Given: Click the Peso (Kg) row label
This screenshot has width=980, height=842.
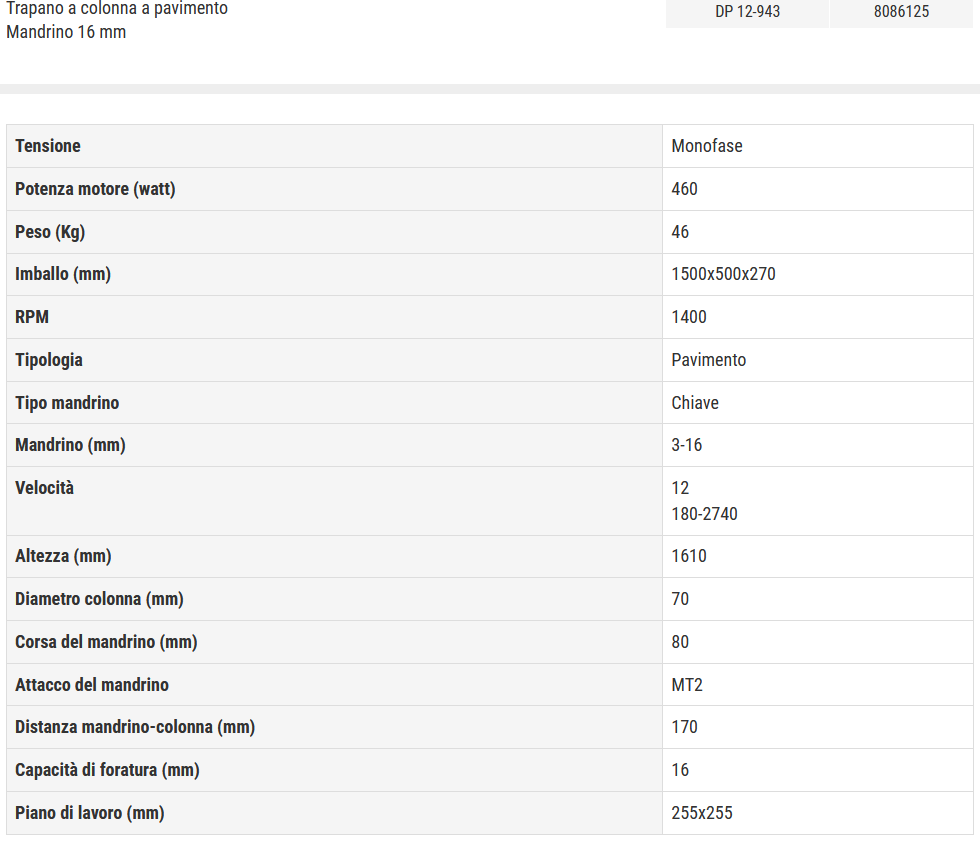Looking at the screenshot, I should 50,233.
